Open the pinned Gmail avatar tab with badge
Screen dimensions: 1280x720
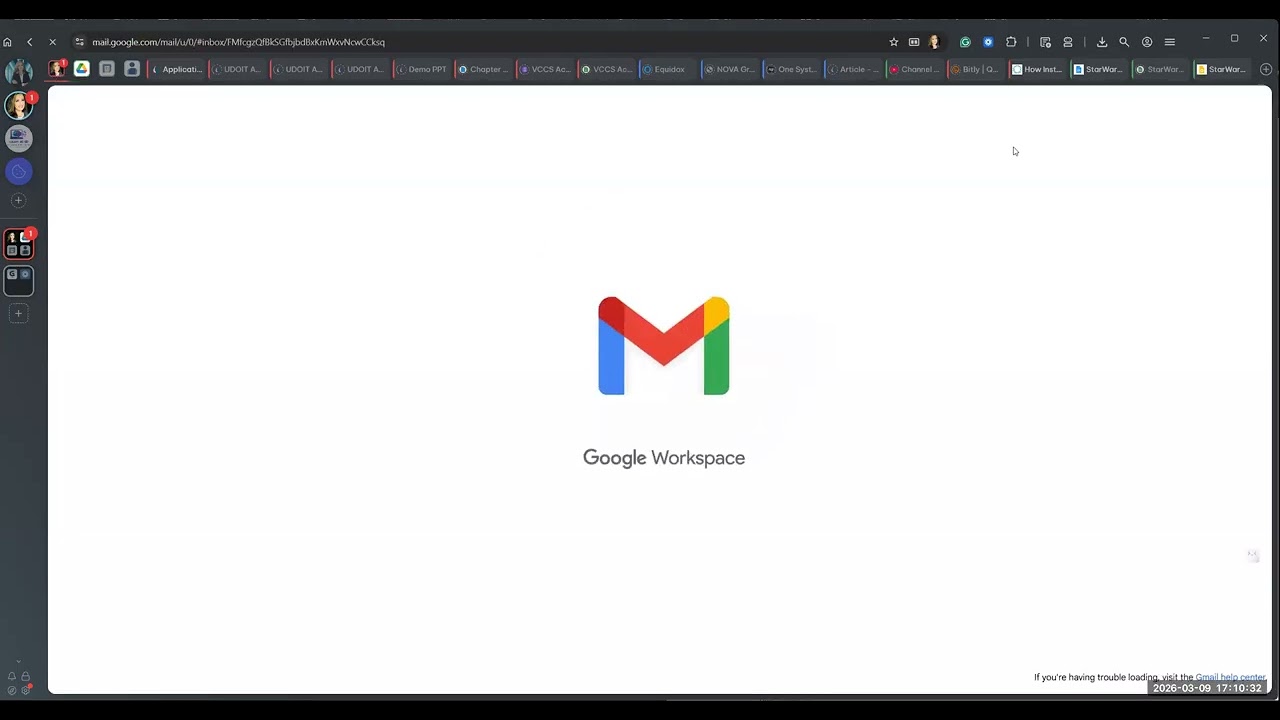pyautogui.click(x=57, y=69)
